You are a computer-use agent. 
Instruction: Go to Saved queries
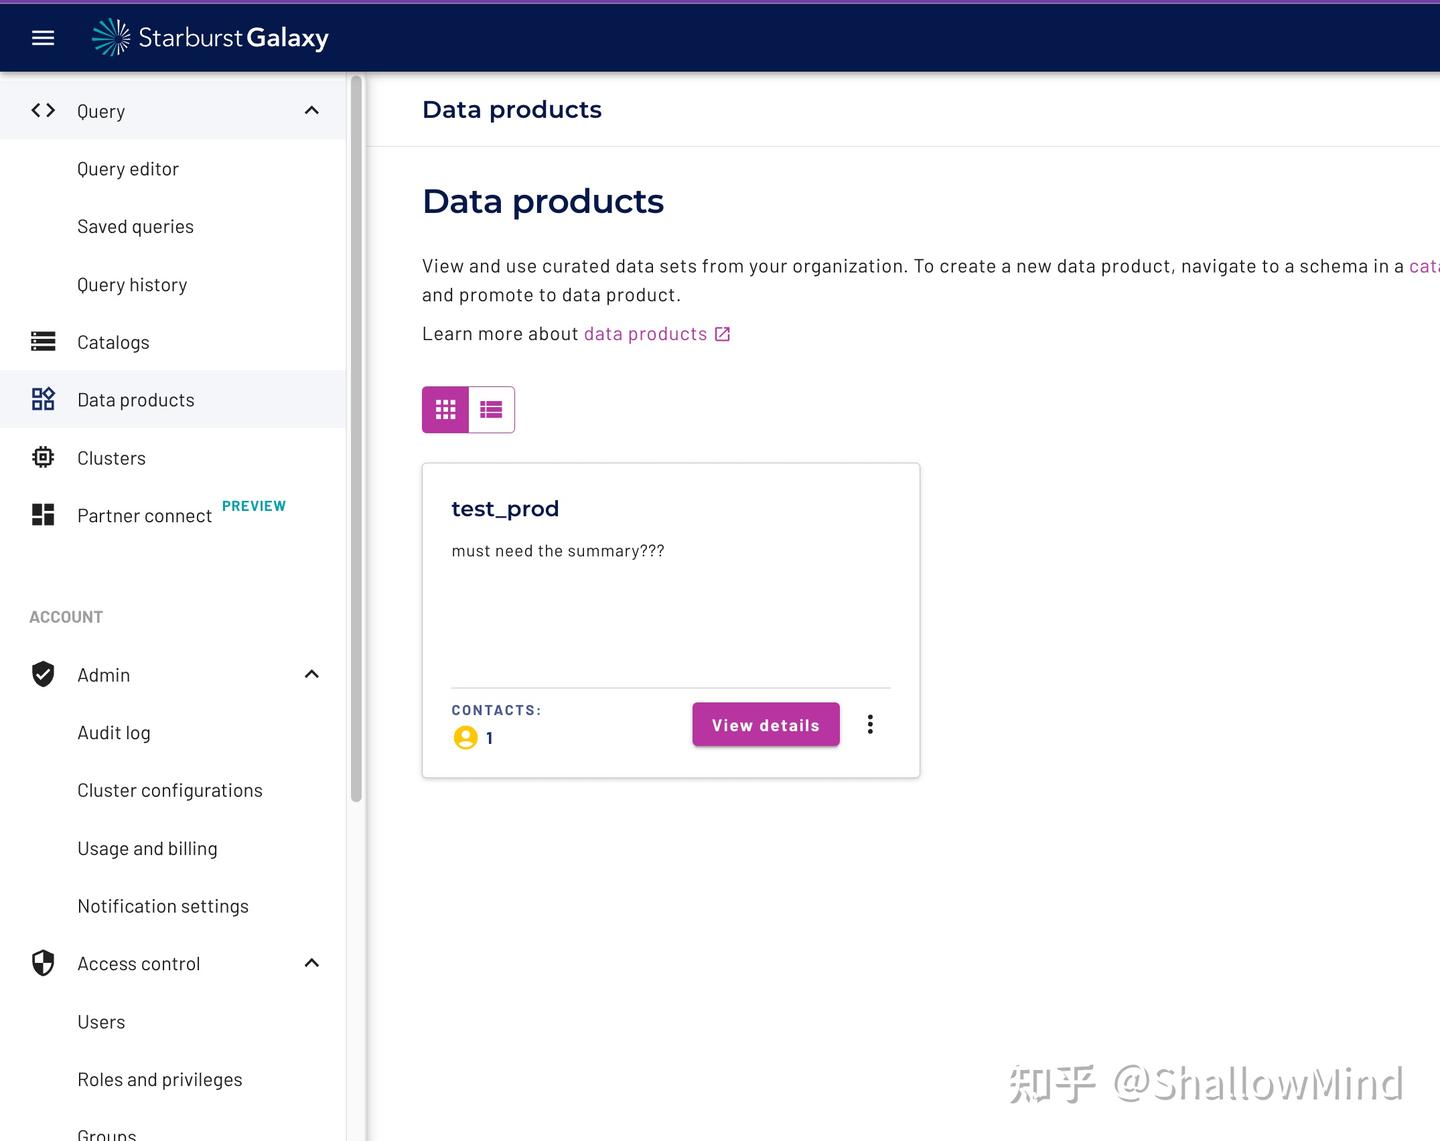coord(135,227)
